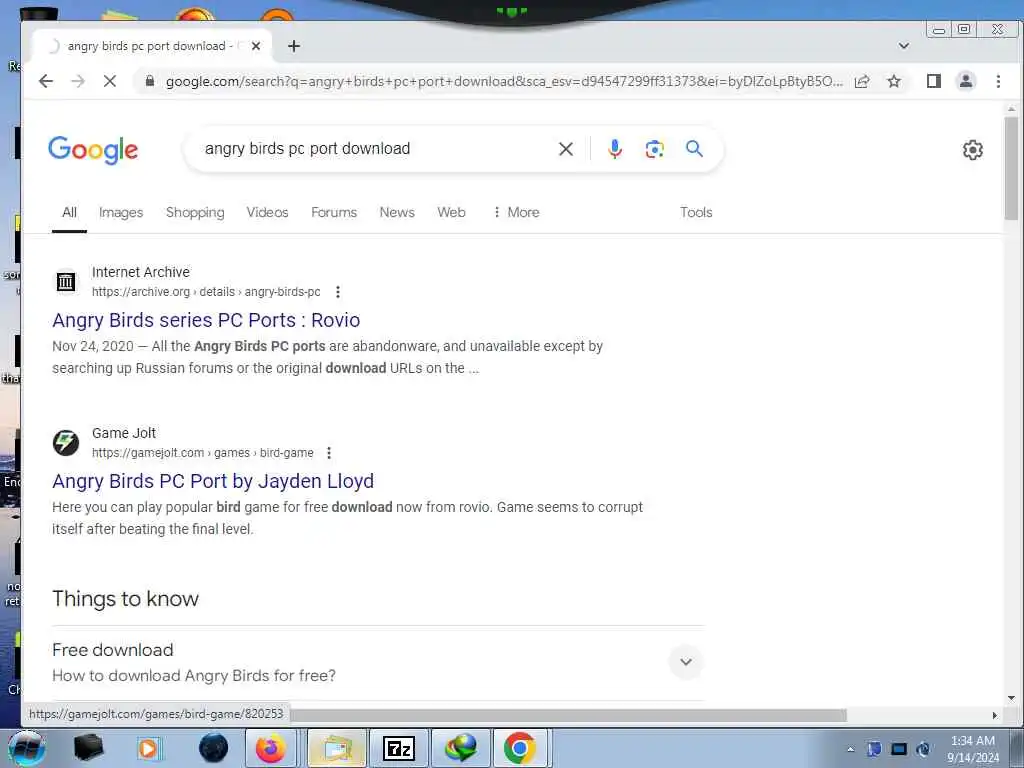Viewport: 1024px width, 768px height.
Task: Click the horizontal scrollbar thumb
Action: point(568,715)
